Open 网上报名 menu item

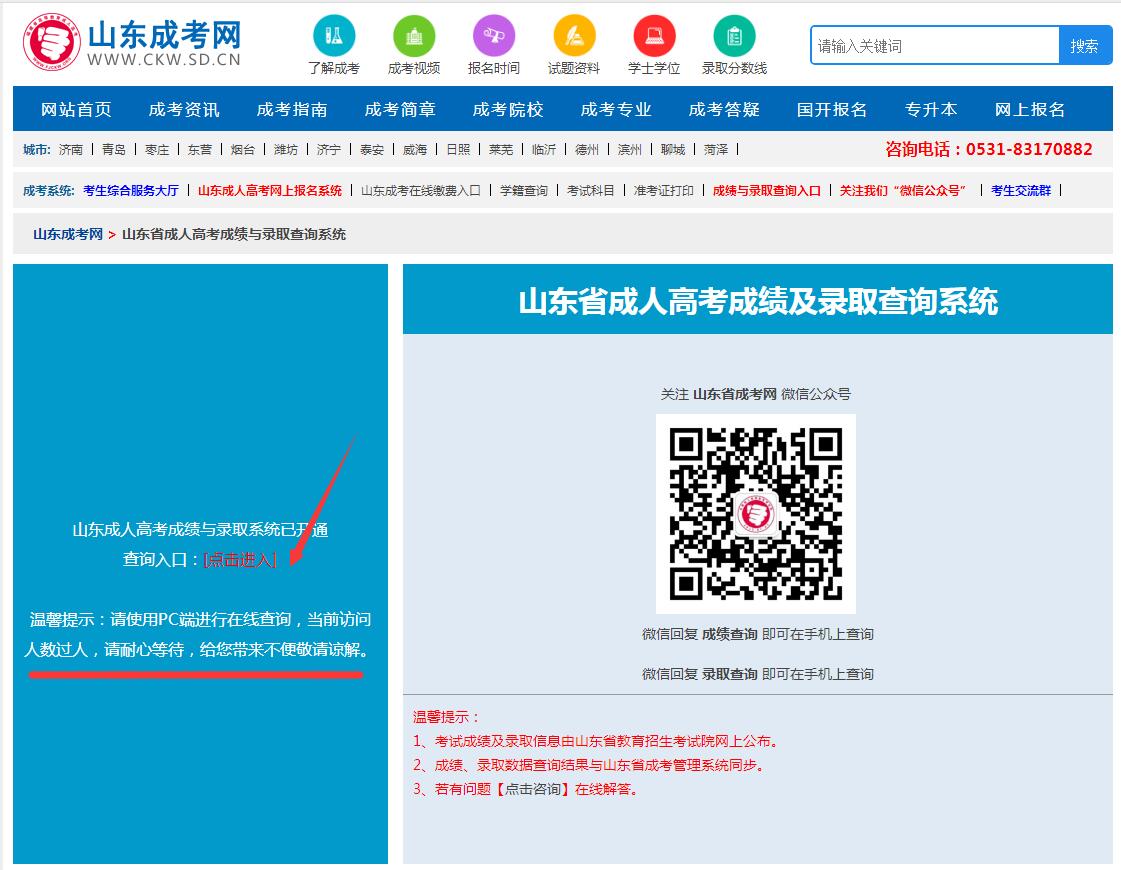tap(1029, 109)
